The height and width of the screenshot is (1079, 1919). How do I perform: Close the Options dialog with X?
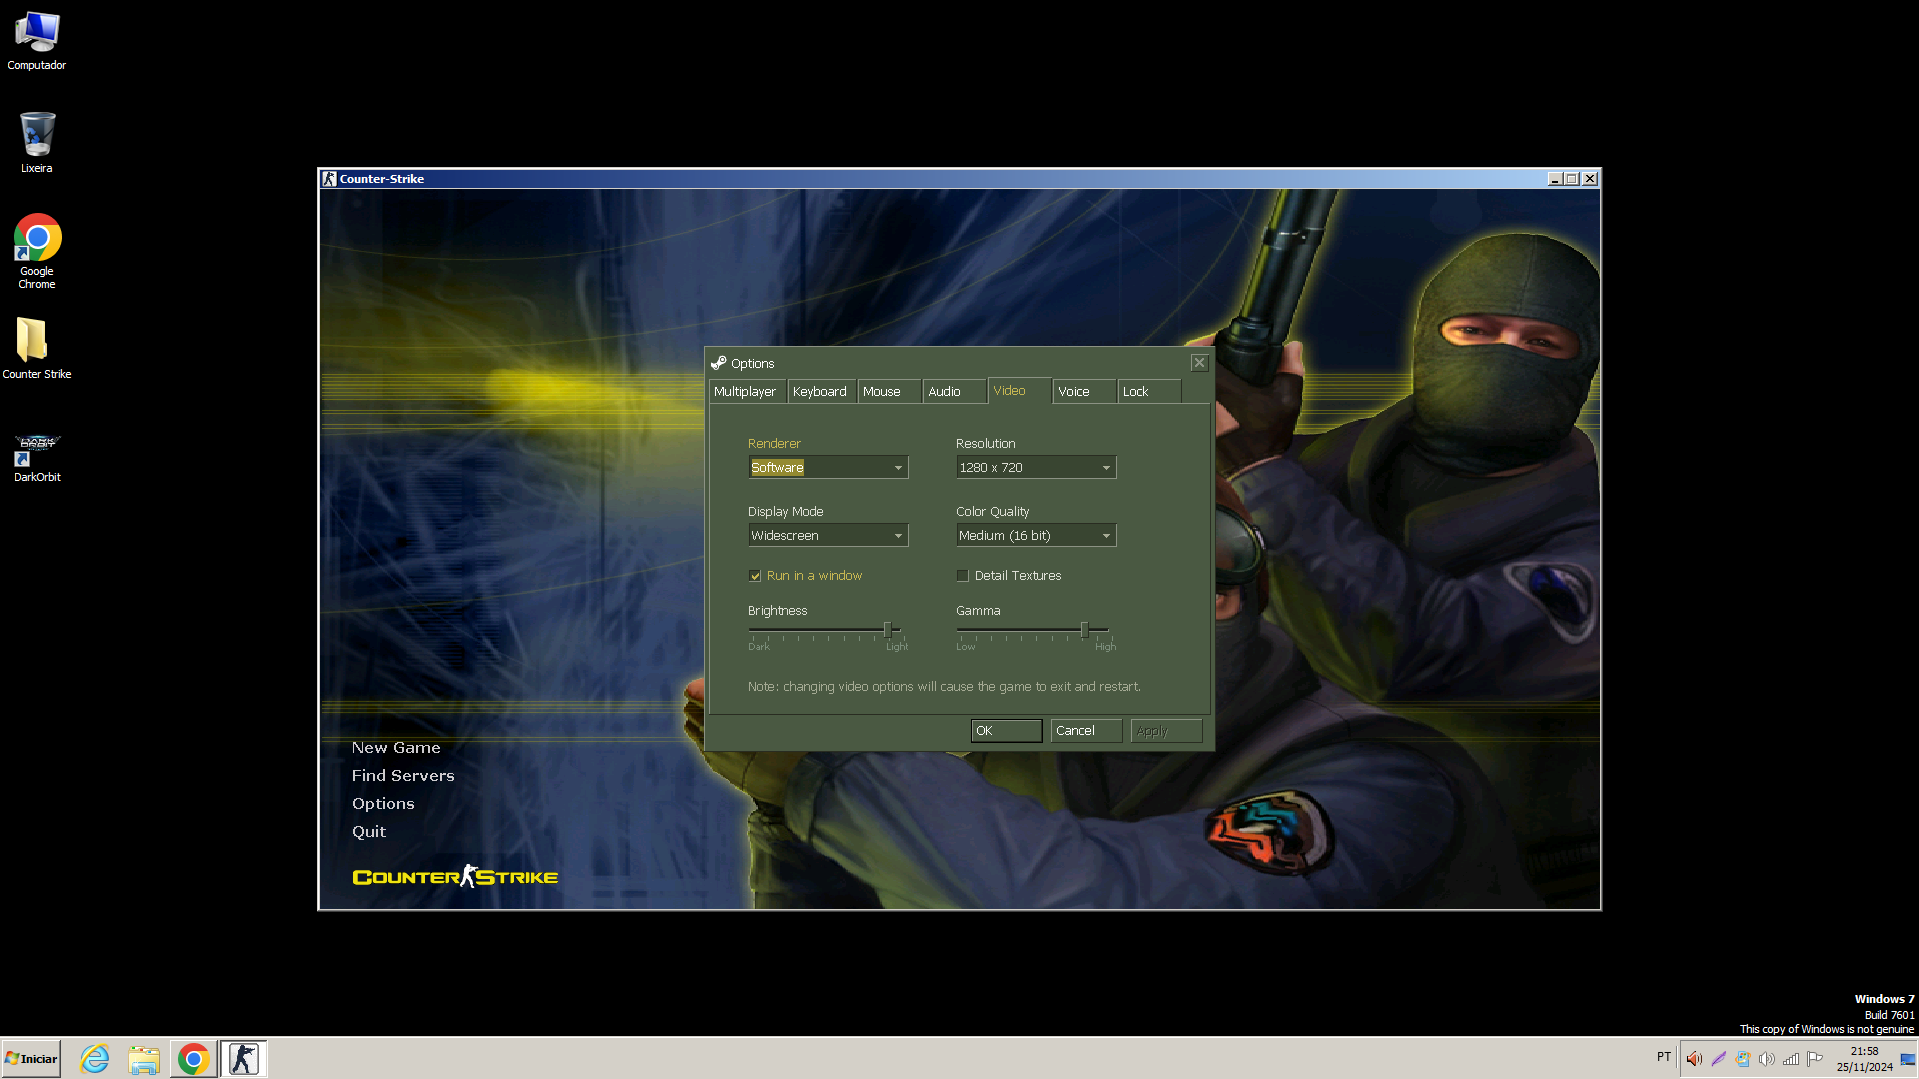tap(1199, 363)
